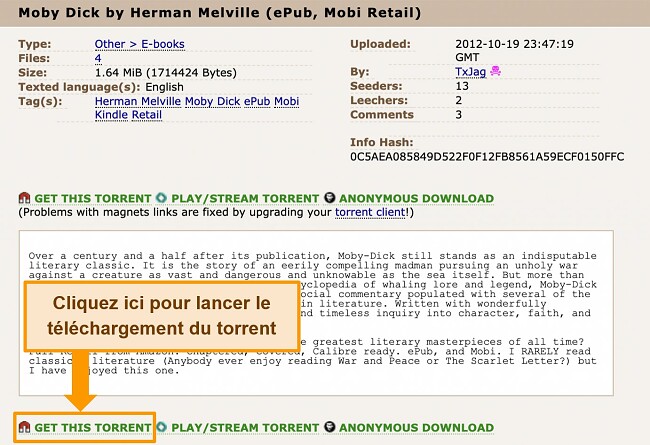Click the Leechers label
Screen dimensions: 650x445
pyautogui.click(x=379, y=100)
